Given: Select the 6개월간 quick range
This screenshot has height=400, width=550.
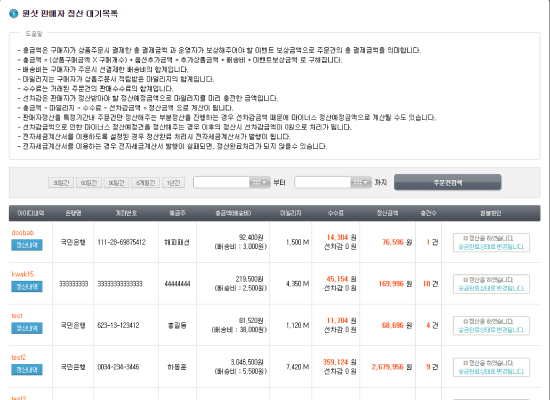Looking at the screenshot, I should click(146, 183).
